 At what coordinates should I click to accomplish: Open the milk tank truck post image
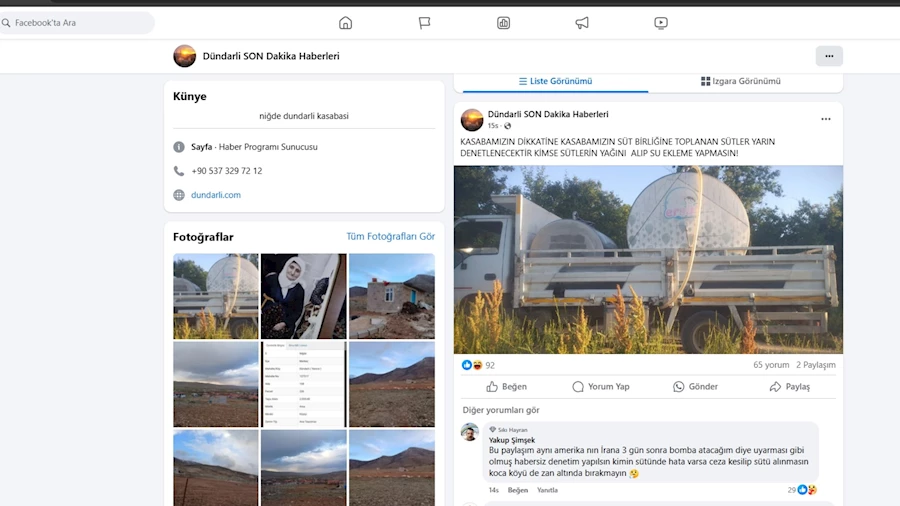click(648, 259)
